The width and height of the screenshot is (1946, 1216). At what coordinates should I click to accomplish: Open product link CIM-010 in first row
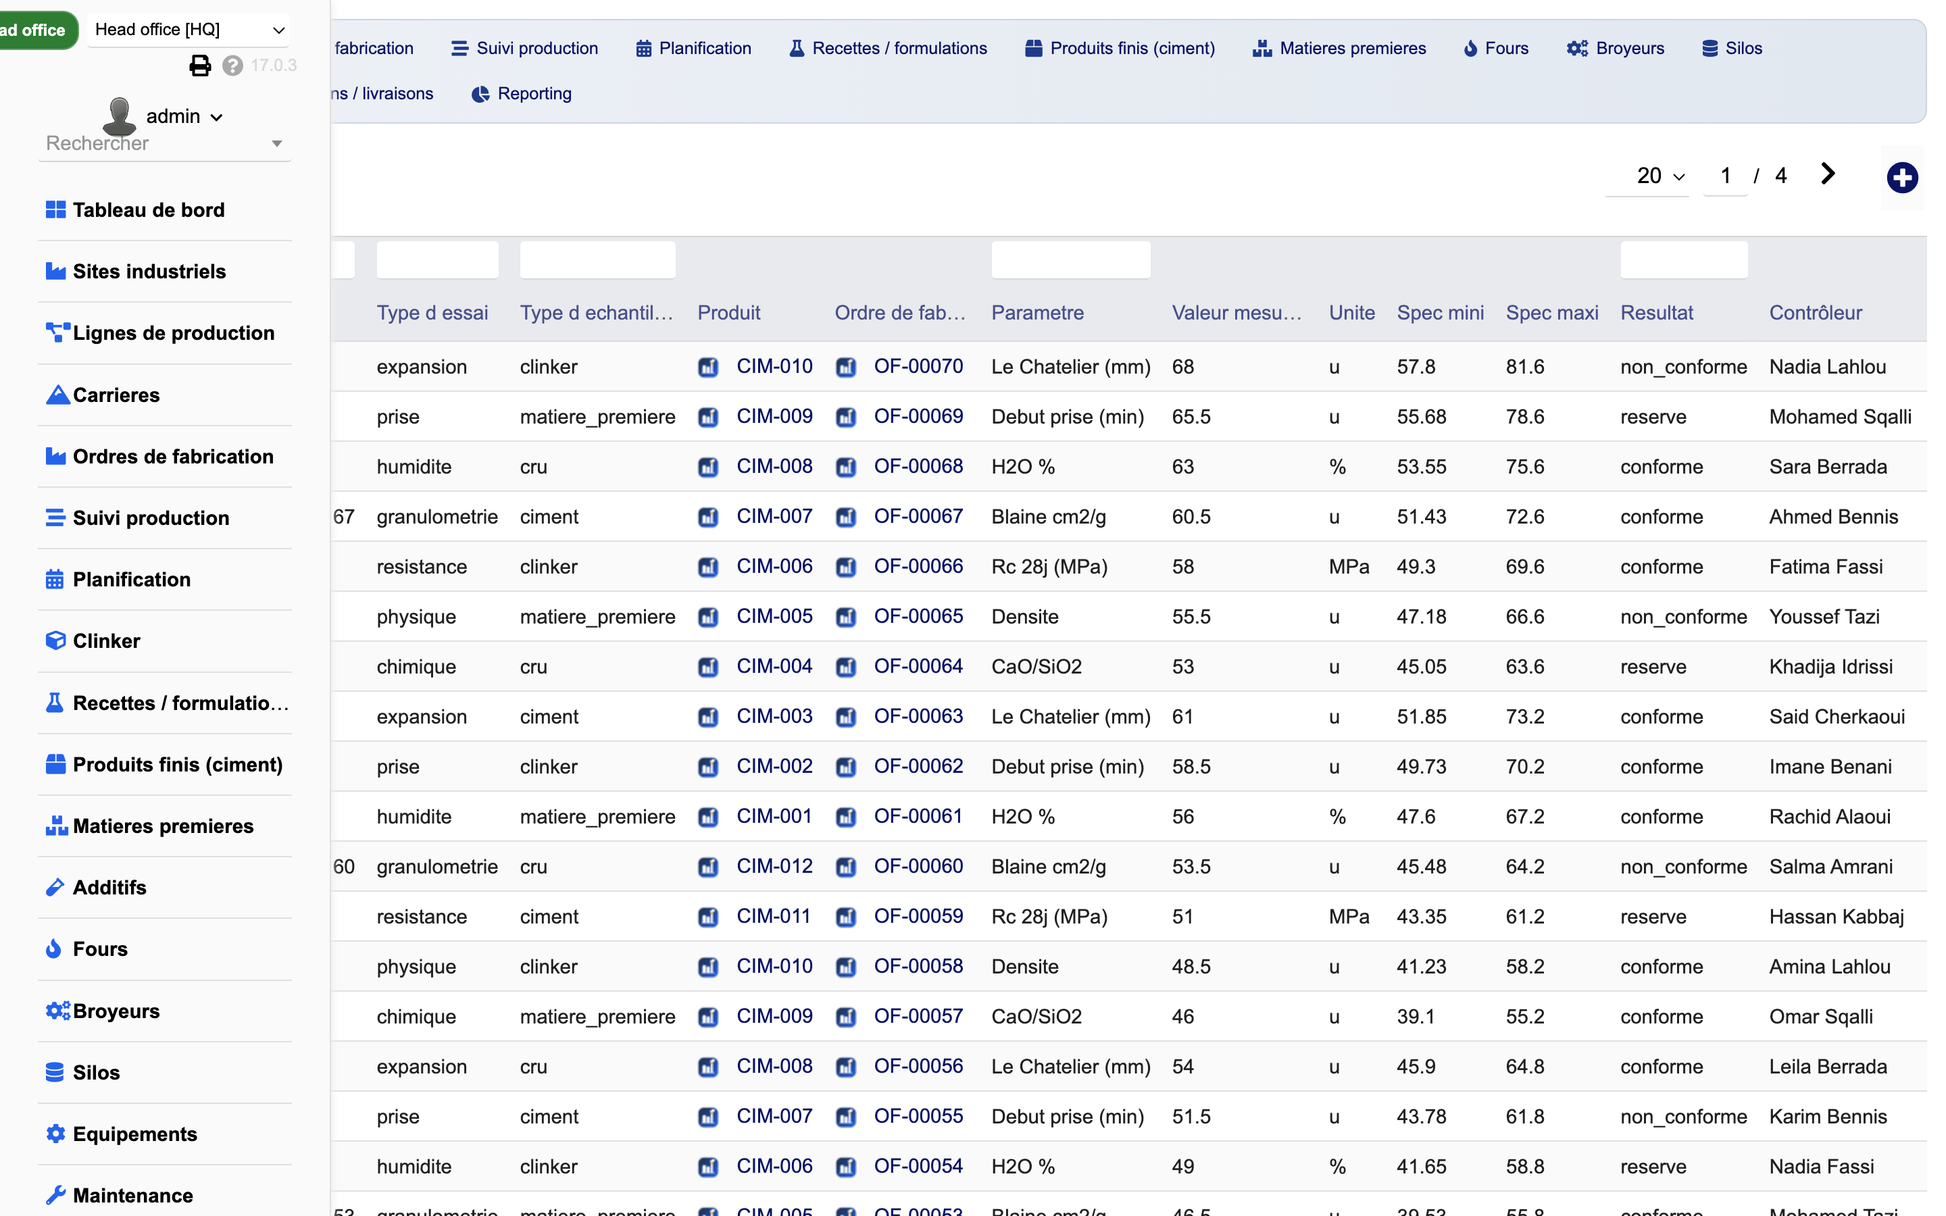[775, 367]
